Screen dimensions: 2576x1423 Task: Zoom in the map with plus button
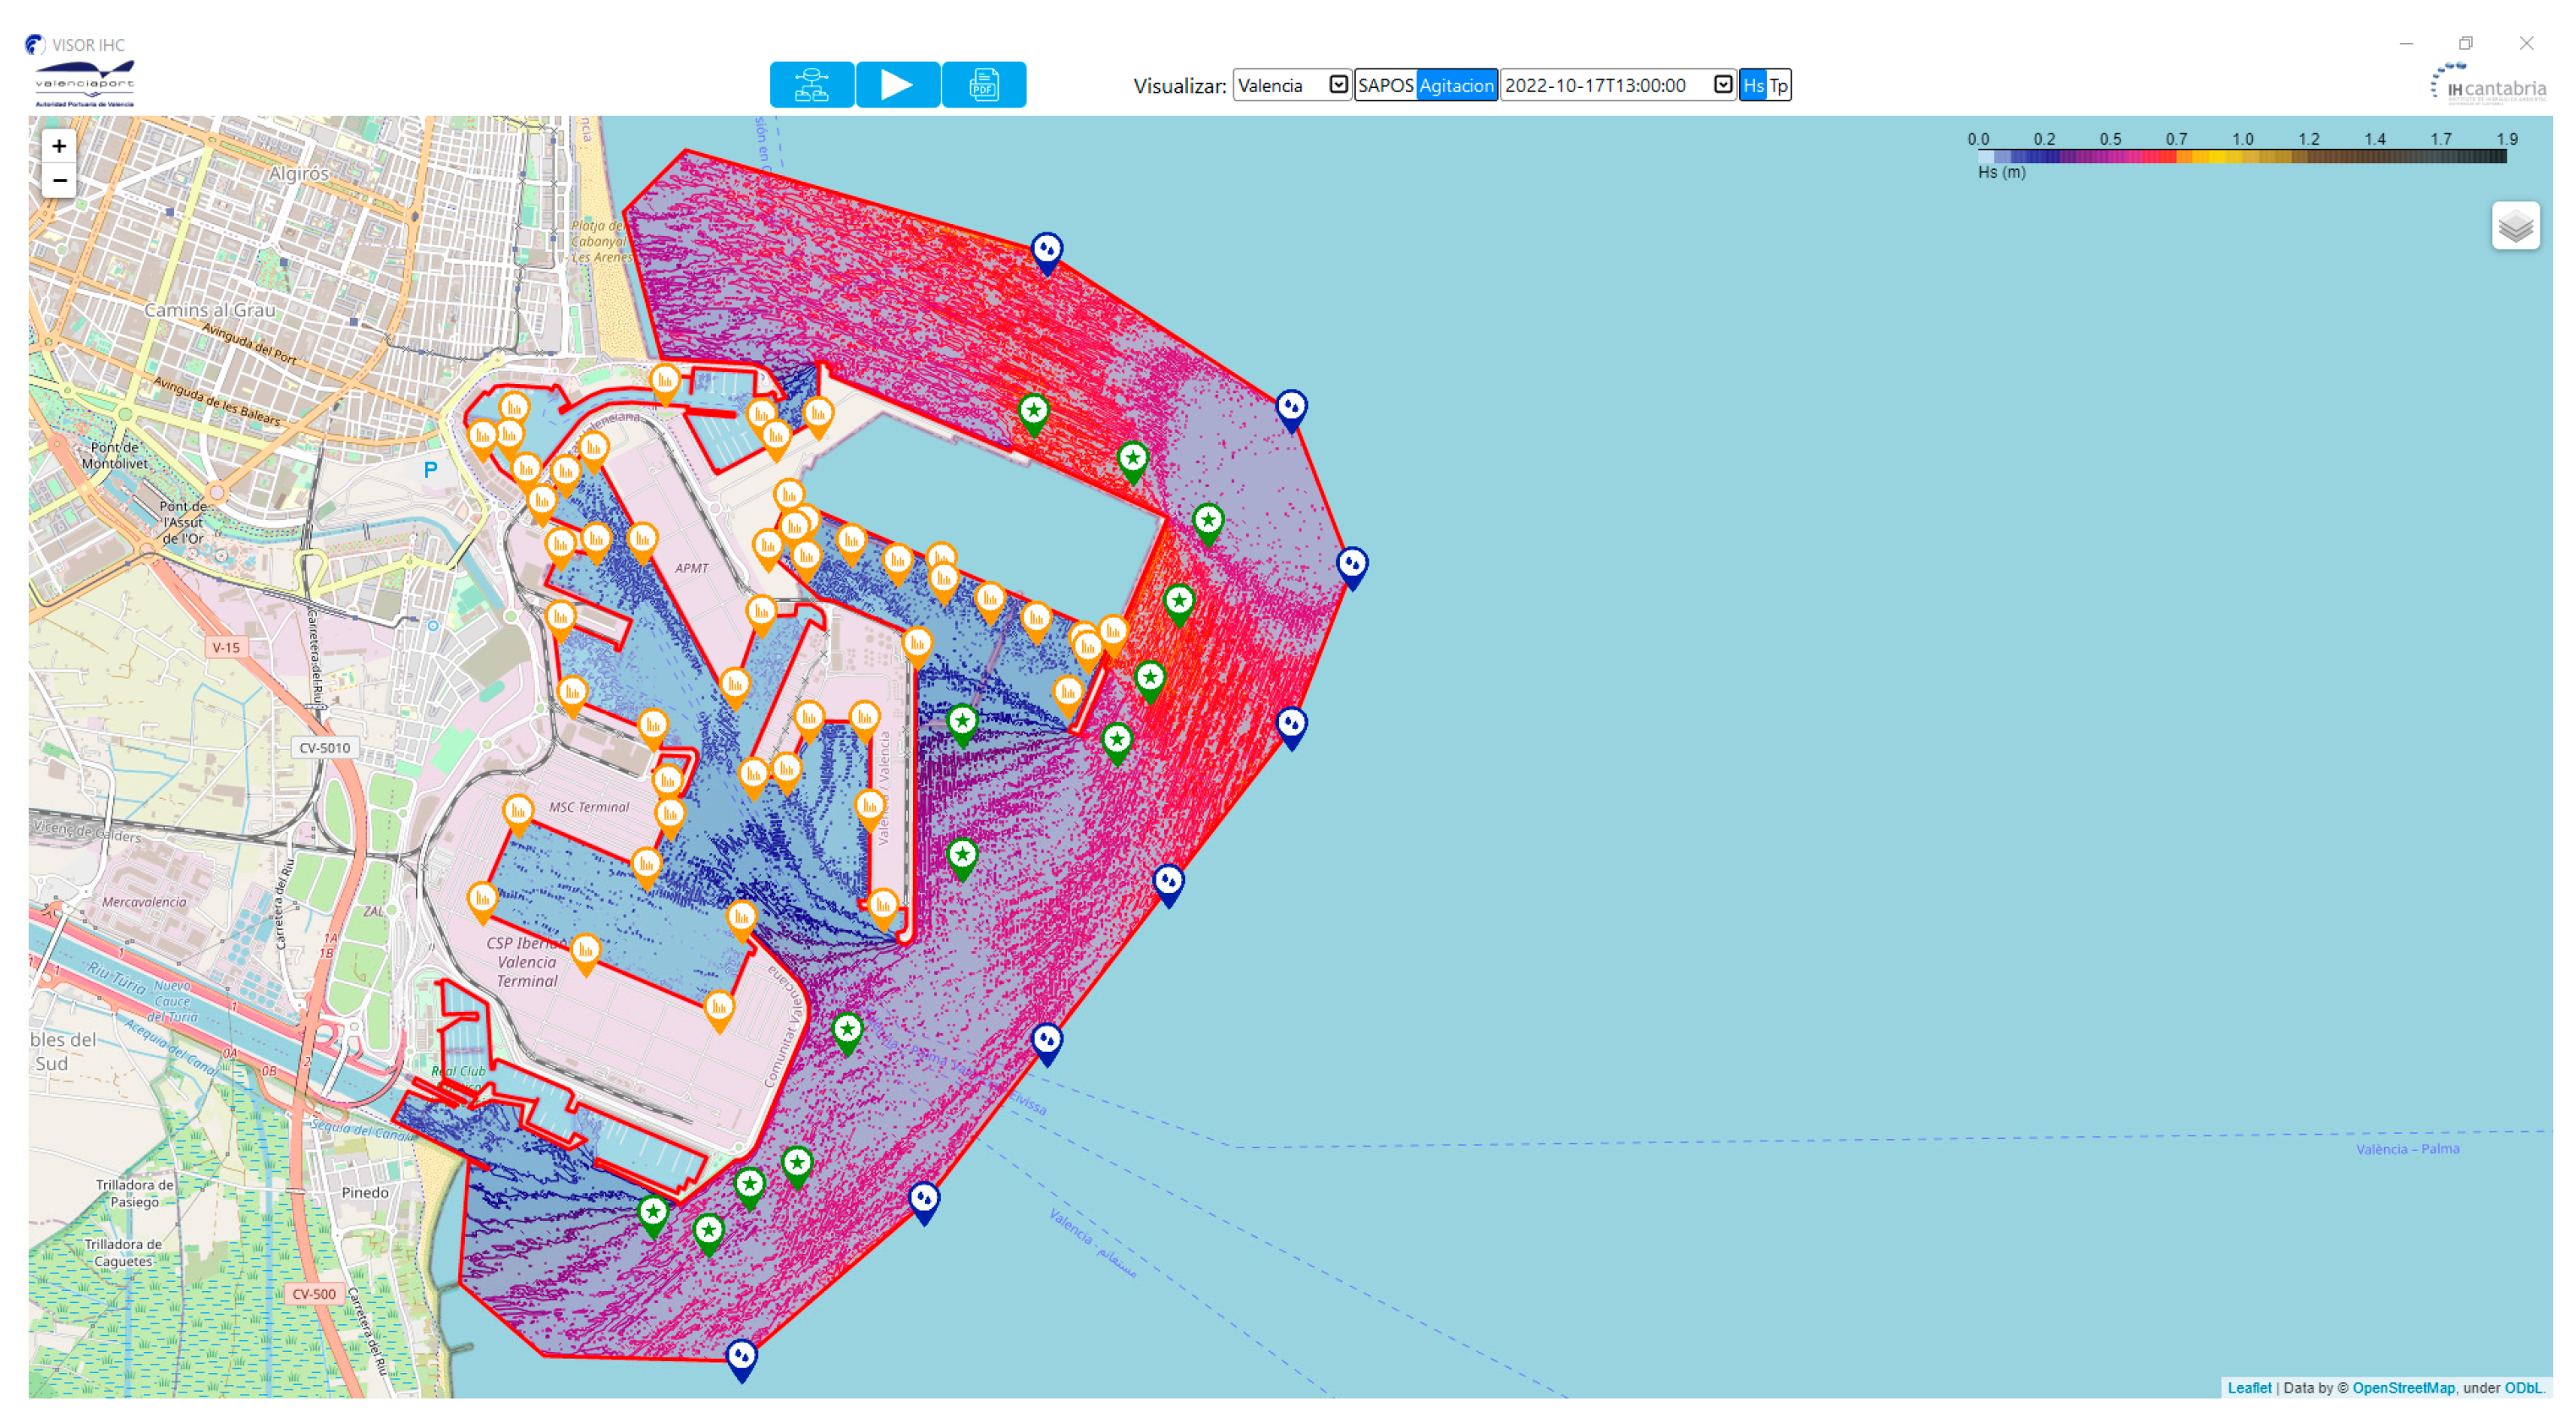pos(59,146)
